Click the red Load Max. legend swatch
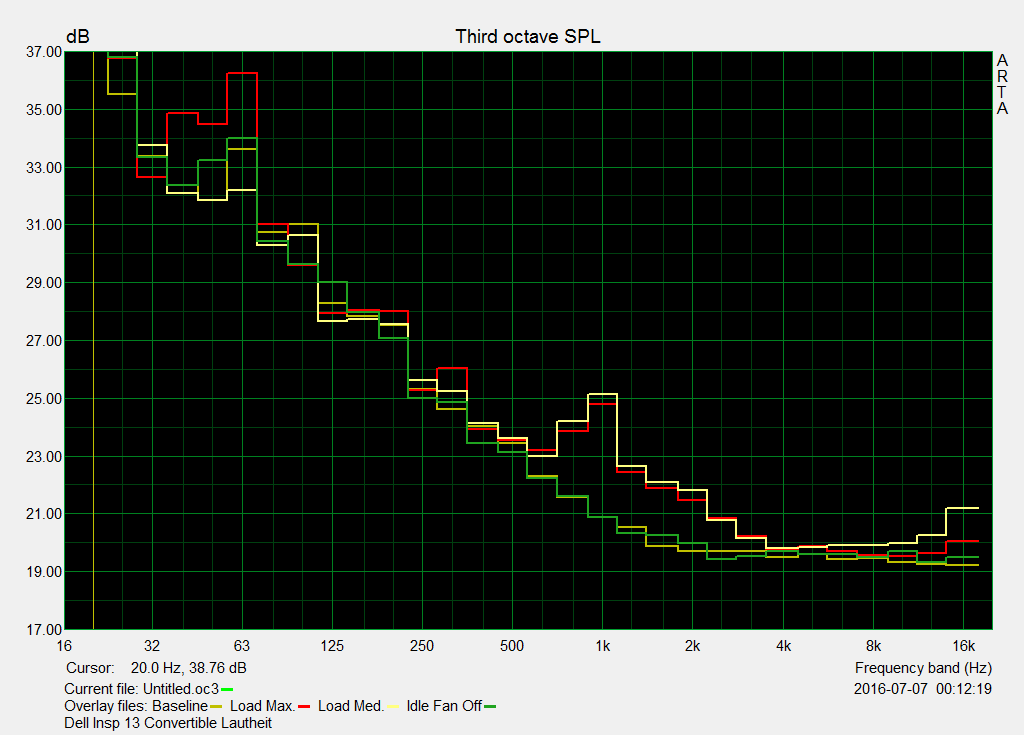Viewport: 1024px width, 735px height. (x=304, y=707)
